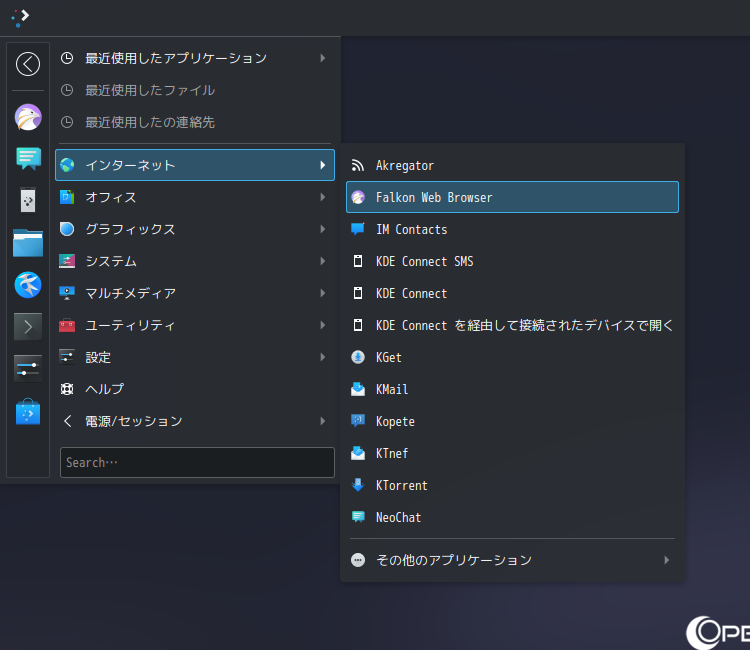This screenshot has height=650, width=750.
Task: Click the Akregator RSS icon
Action: [x=358, y=165]
